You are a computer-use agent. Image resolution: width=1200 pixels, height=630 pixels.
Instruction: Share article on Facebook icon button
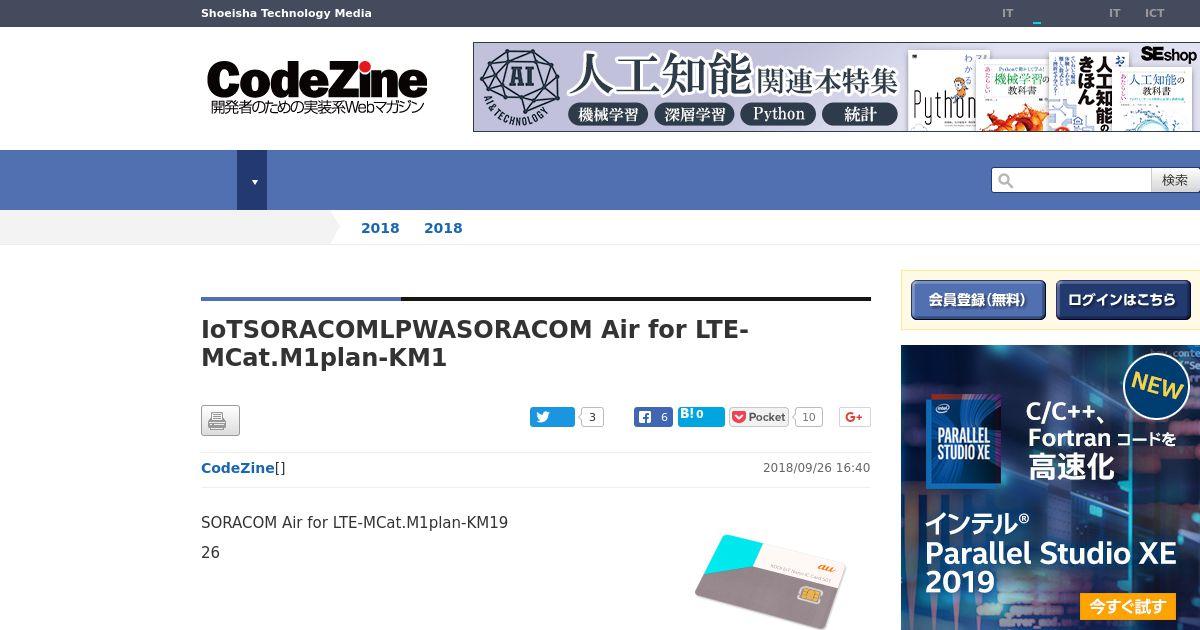653,417
